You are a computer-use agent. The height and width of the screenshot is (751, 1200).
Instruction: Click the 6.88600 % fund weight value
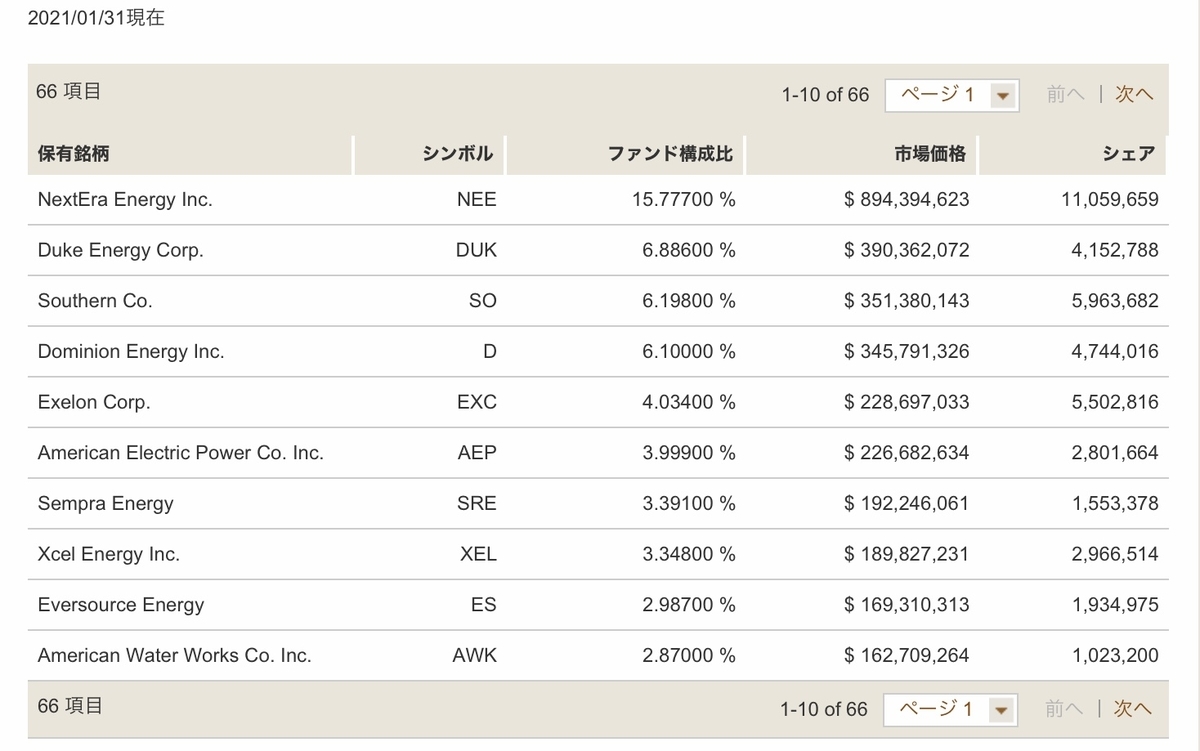coord(688,250)
